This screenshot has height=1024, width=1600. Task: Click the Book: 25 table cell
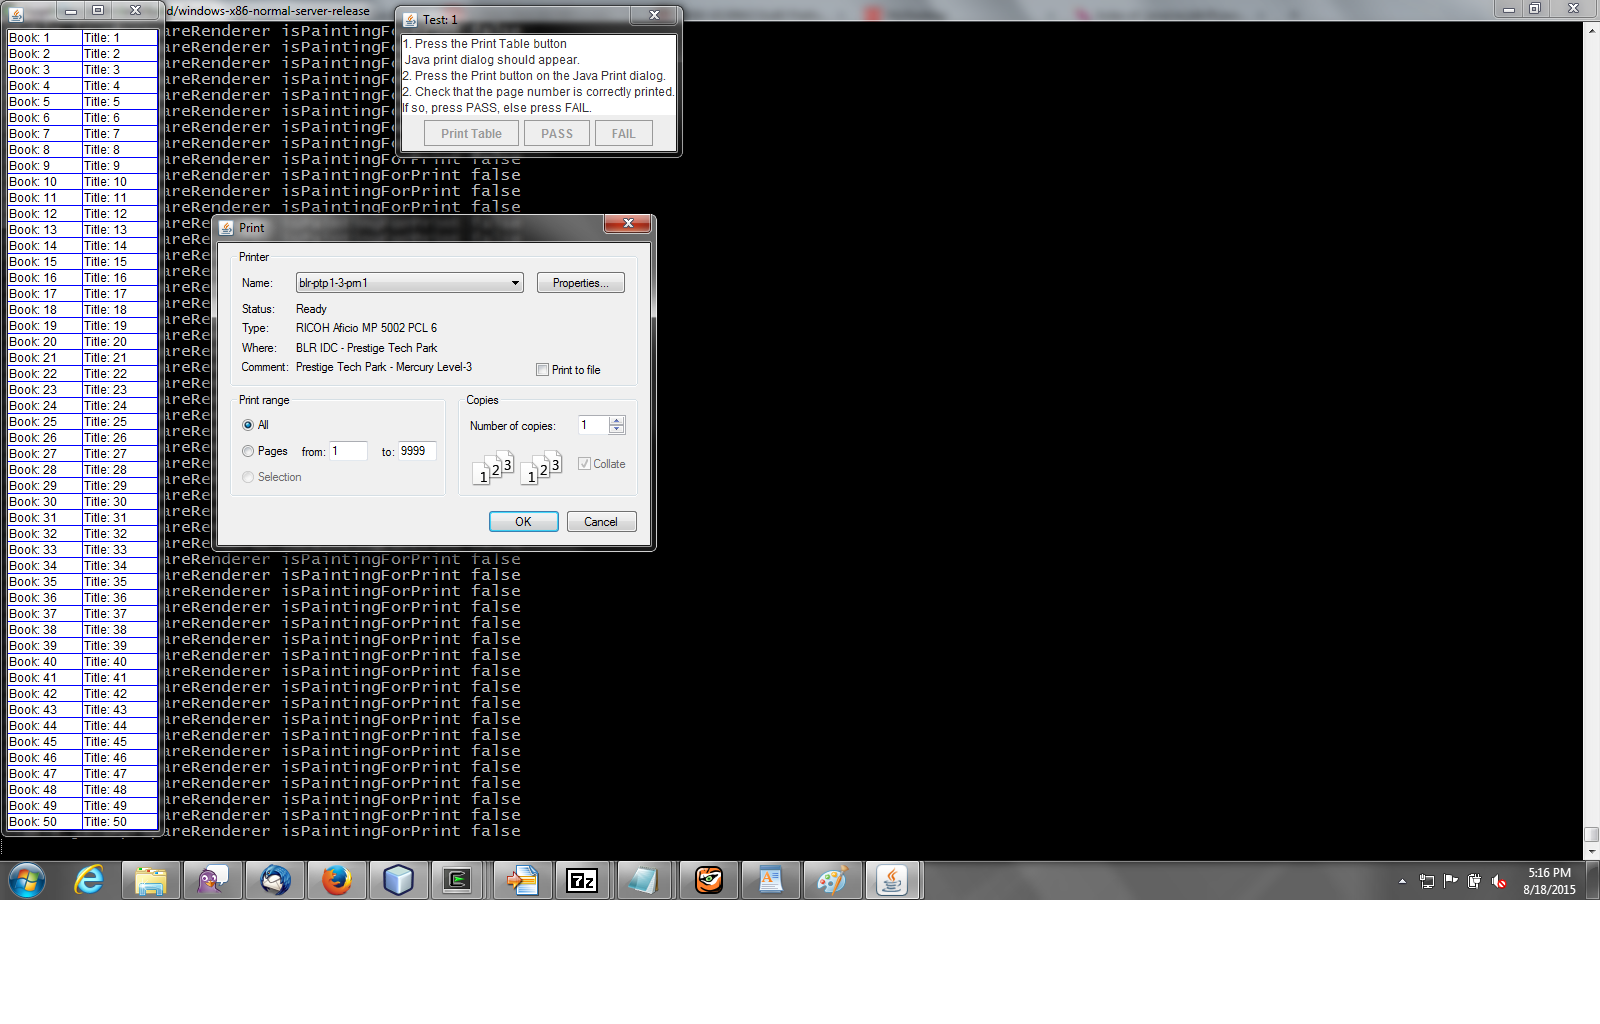44,422
